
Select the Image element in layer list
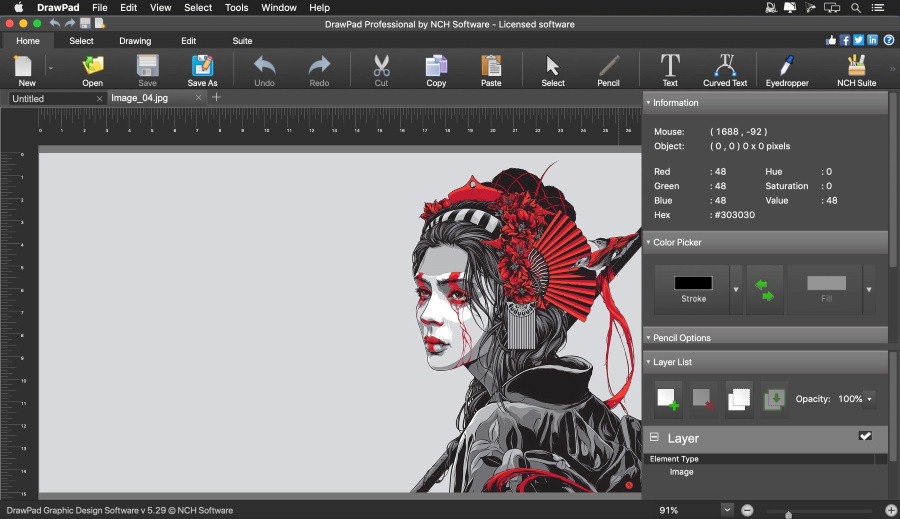[681, 472]
